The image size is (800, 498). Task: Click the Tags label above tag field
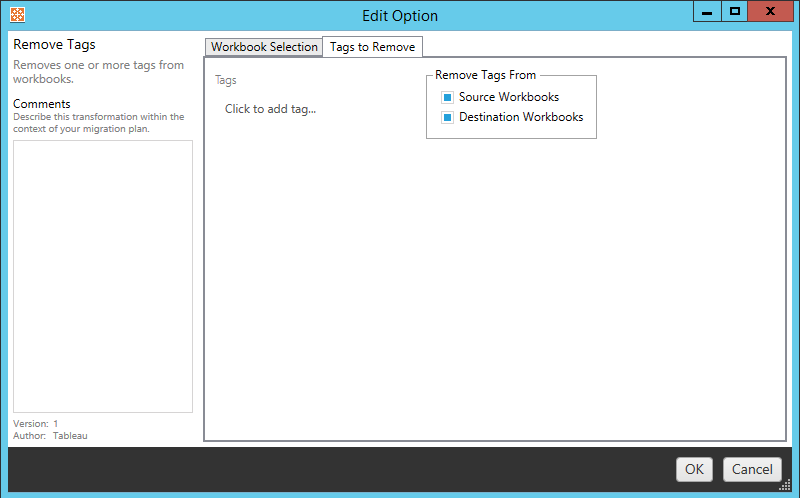(226, 80)
